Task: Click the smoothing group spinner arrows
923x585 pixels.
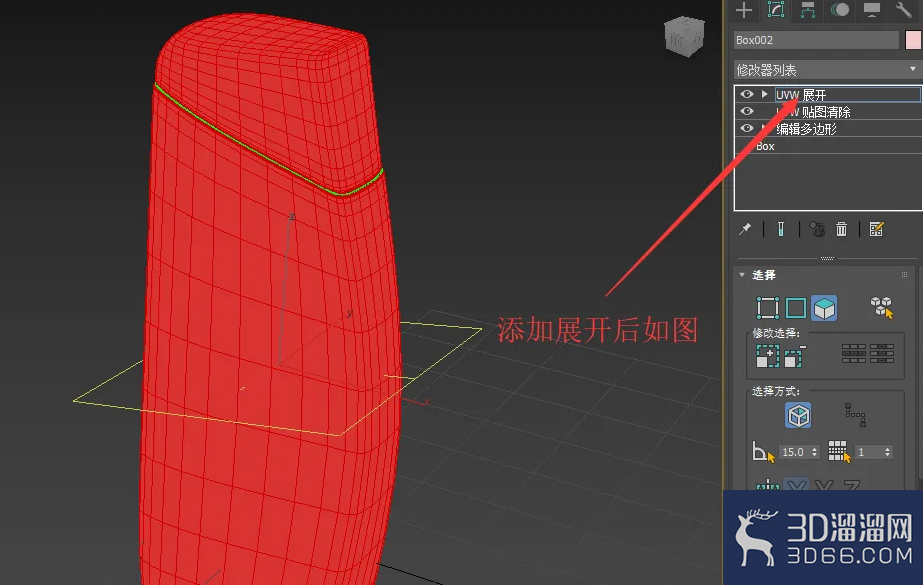Action: point(888,452)
